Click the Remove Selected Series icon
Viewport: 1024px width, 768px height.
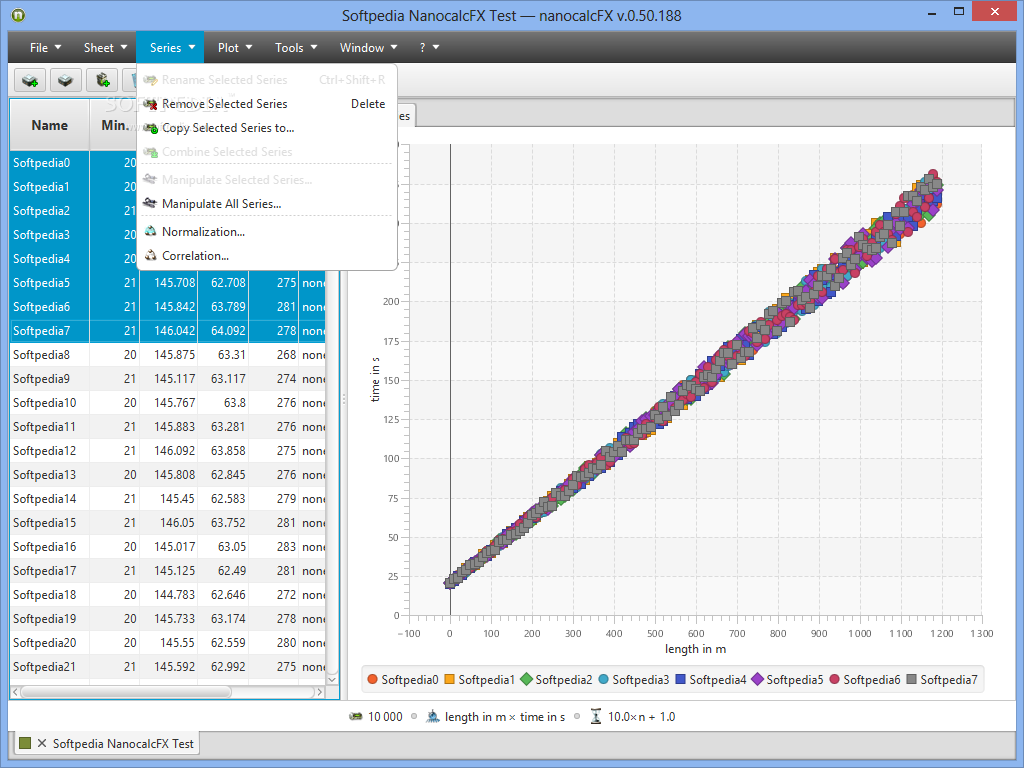pyautogui.click(x=150, y=104)
